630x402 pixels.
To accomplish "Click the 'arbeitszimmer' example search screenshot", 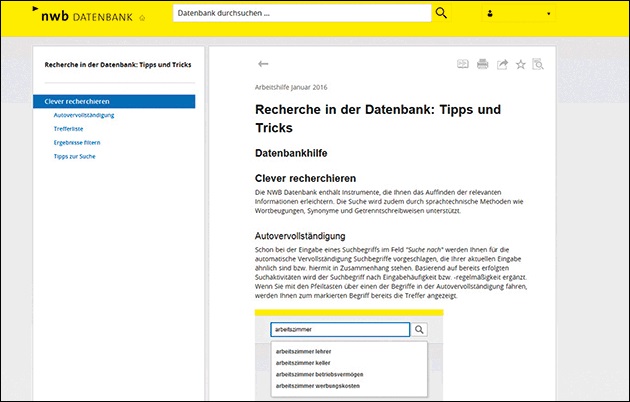I will [348, 355].
